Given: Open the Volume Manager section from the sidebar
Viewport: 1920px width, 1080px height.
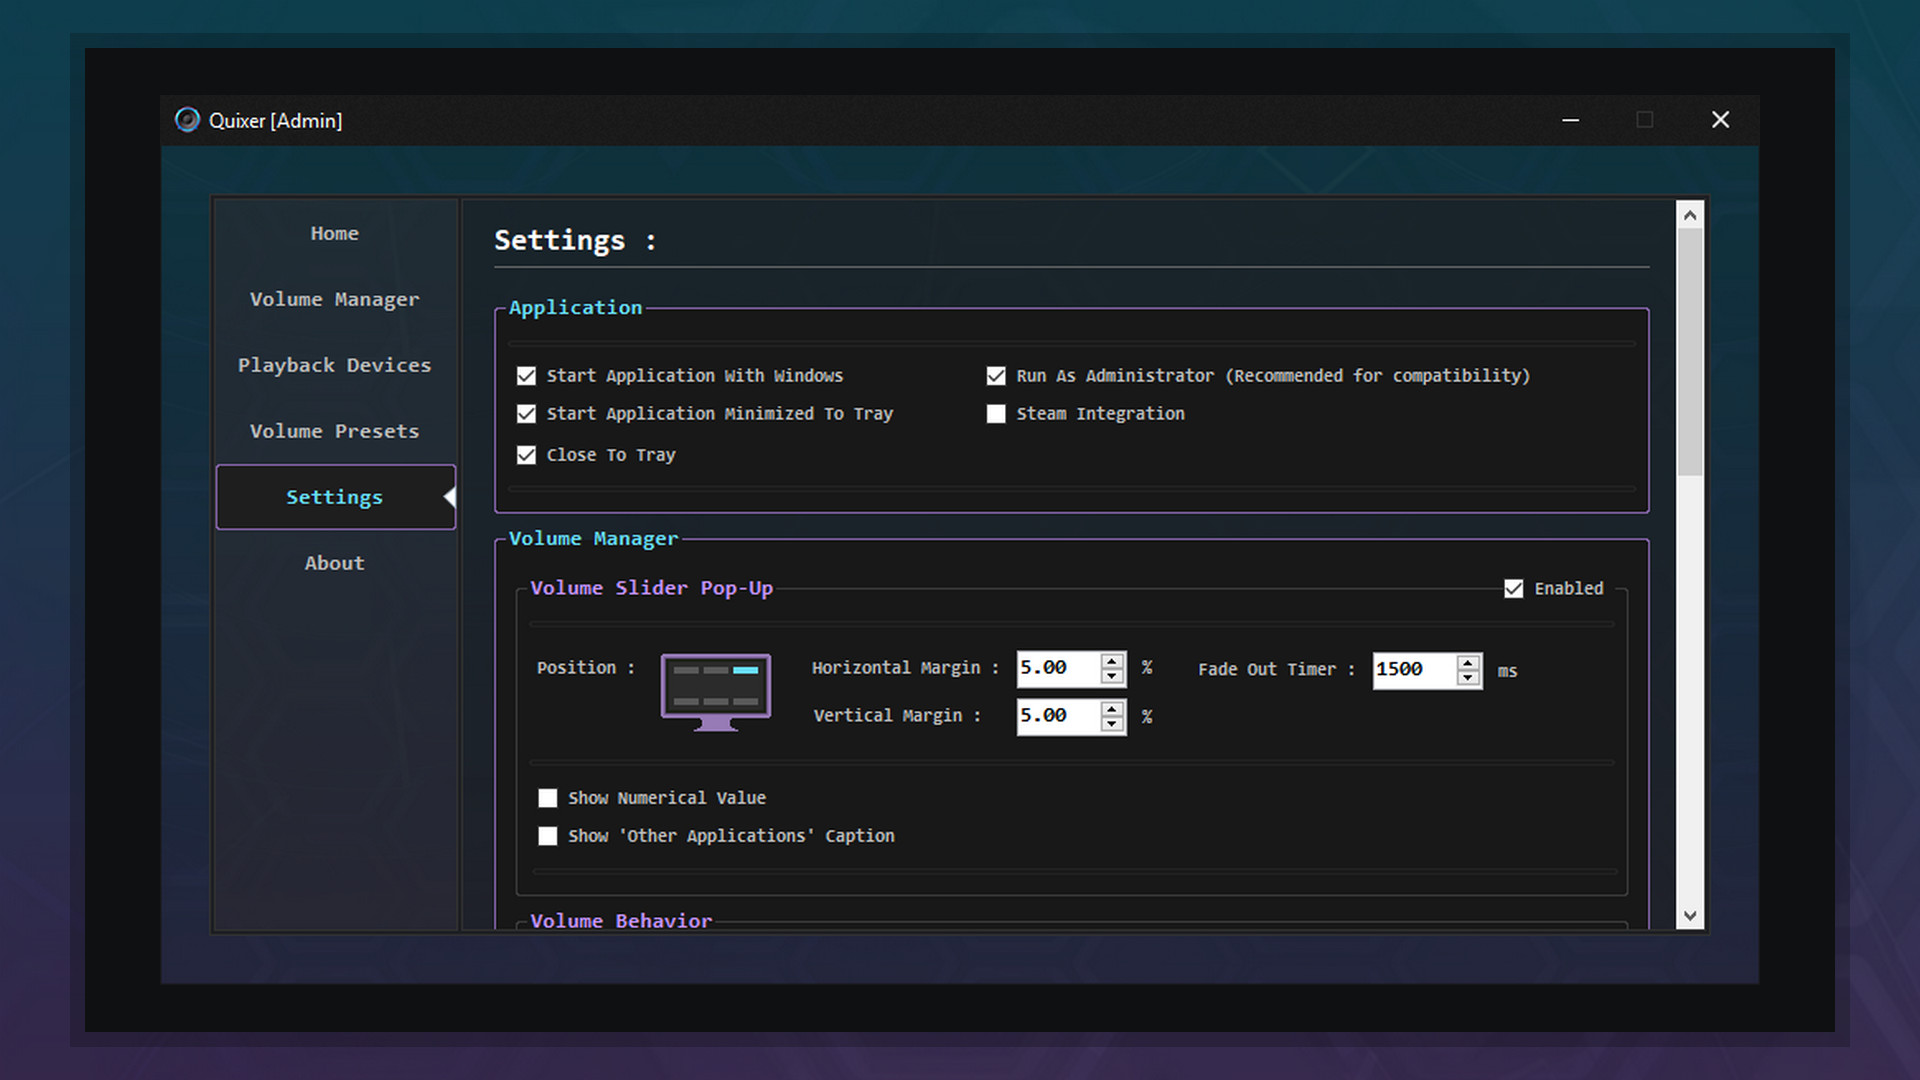Looking at the screenshot, I should [x=334, y=299].
